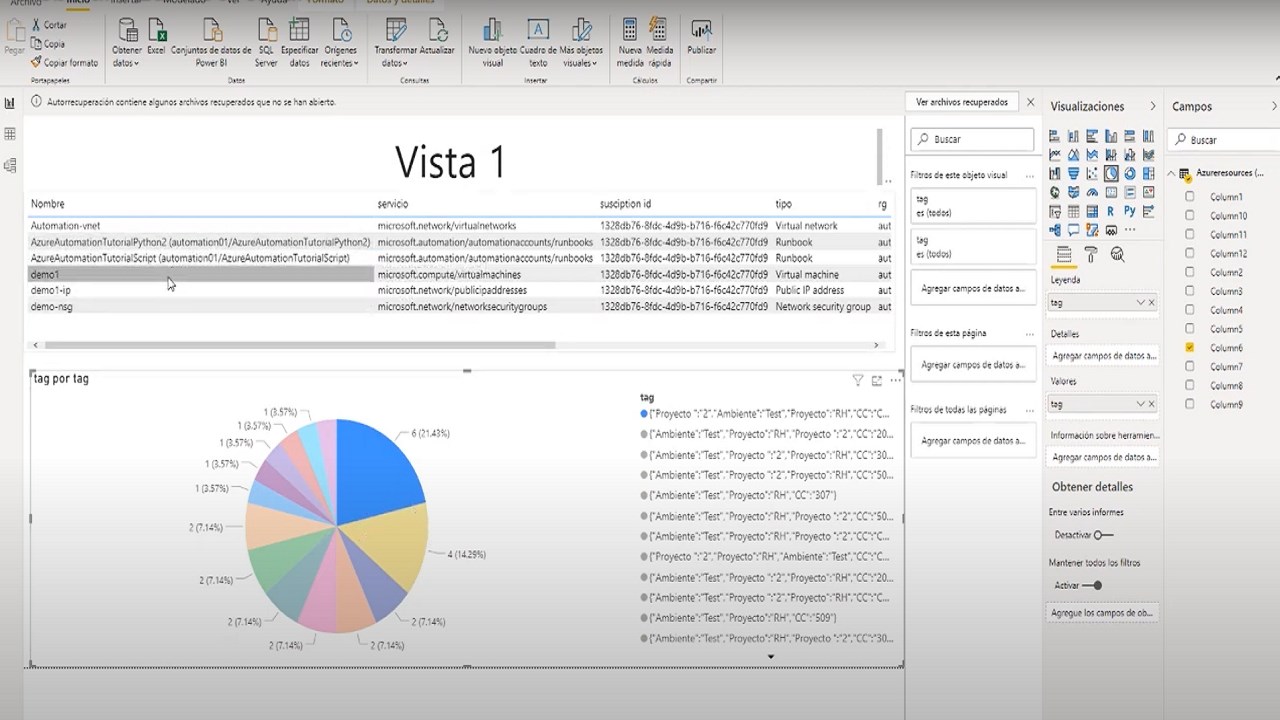Open the Valores tag field dropdown arrow
The width and height of the screenshot is (1280, 720).
coord(1141,404)
